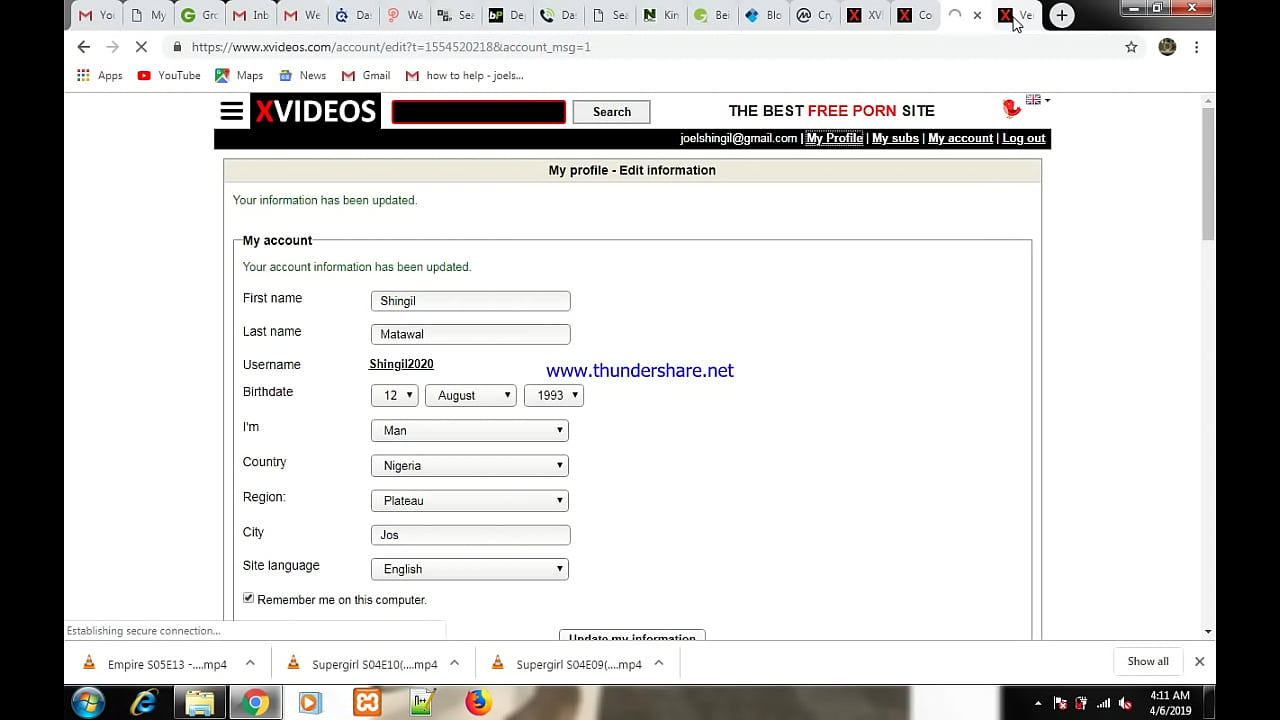
Task: Open the hamburger menu beside the site logo
Action: [232, 111]
